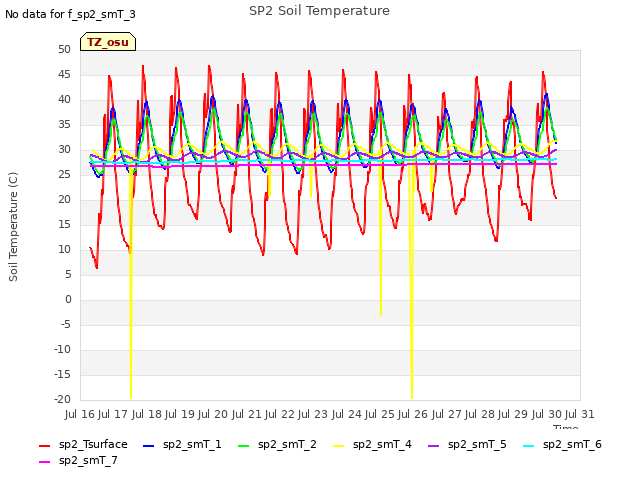Screen dimensions: 640x480
Task: Toggle sp2_smT_4 series in legend
Action: [372, 444]
